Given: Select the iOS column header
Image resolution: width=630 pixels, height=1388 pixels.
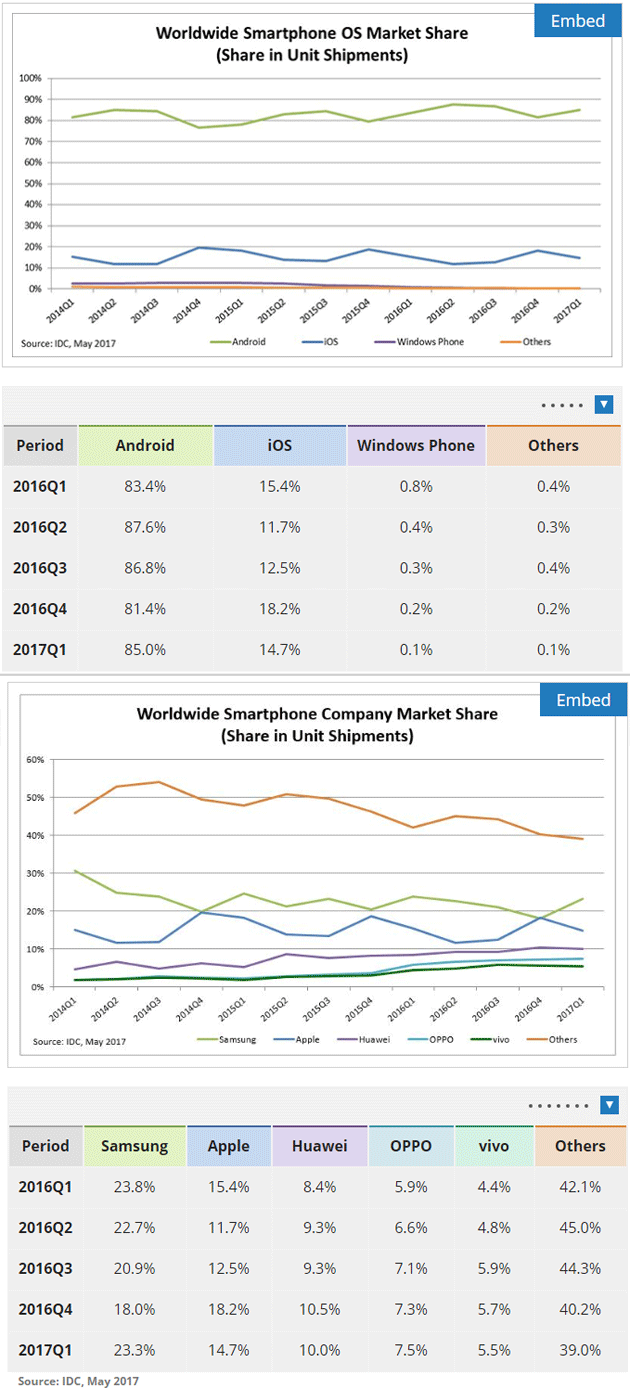Looking at the screenshot, I should click(280, 446).
